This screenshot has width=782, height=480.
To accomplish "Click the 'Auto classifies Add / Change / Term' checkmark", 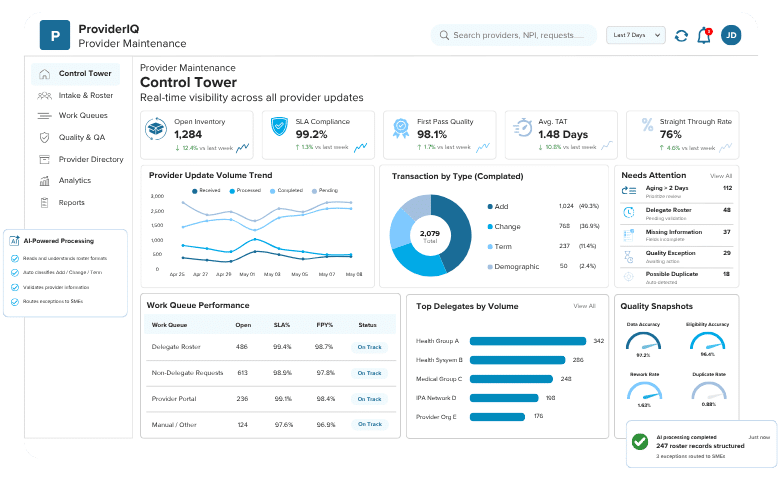I will click(15, 273).
